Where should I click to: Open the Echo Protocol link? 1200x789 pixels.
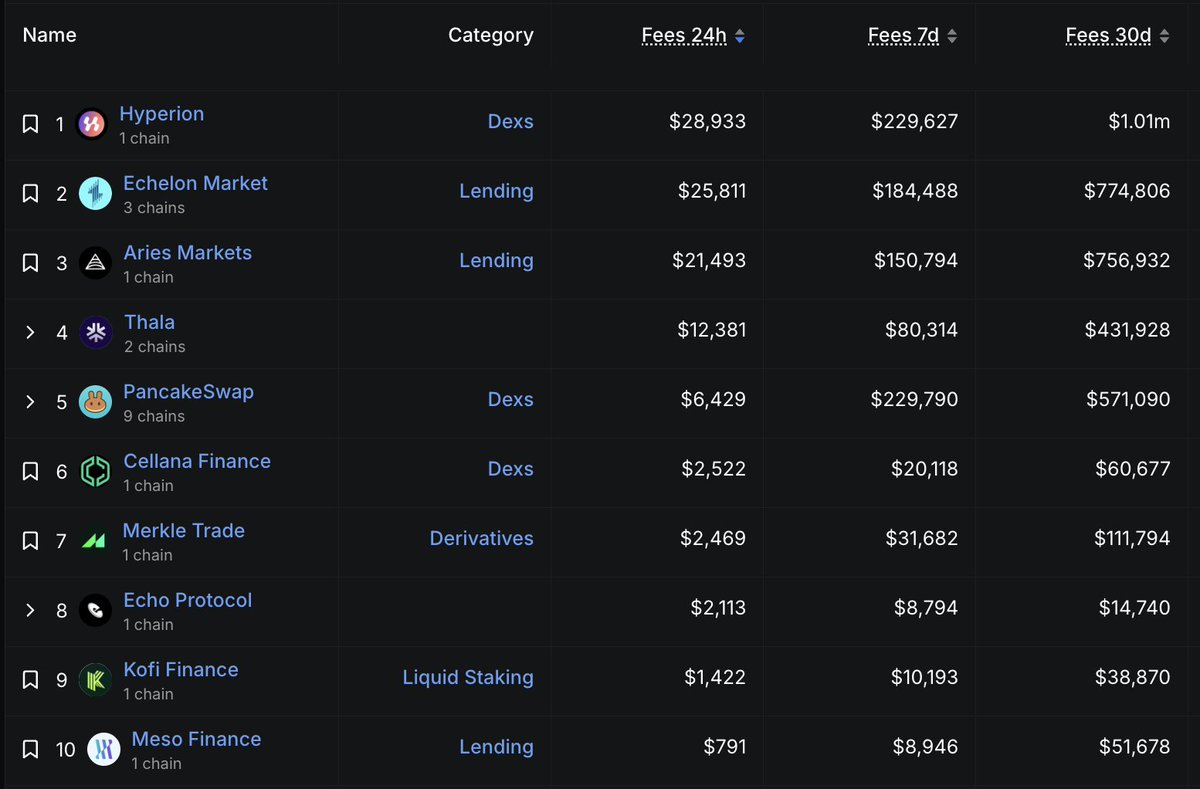[188, 600]
